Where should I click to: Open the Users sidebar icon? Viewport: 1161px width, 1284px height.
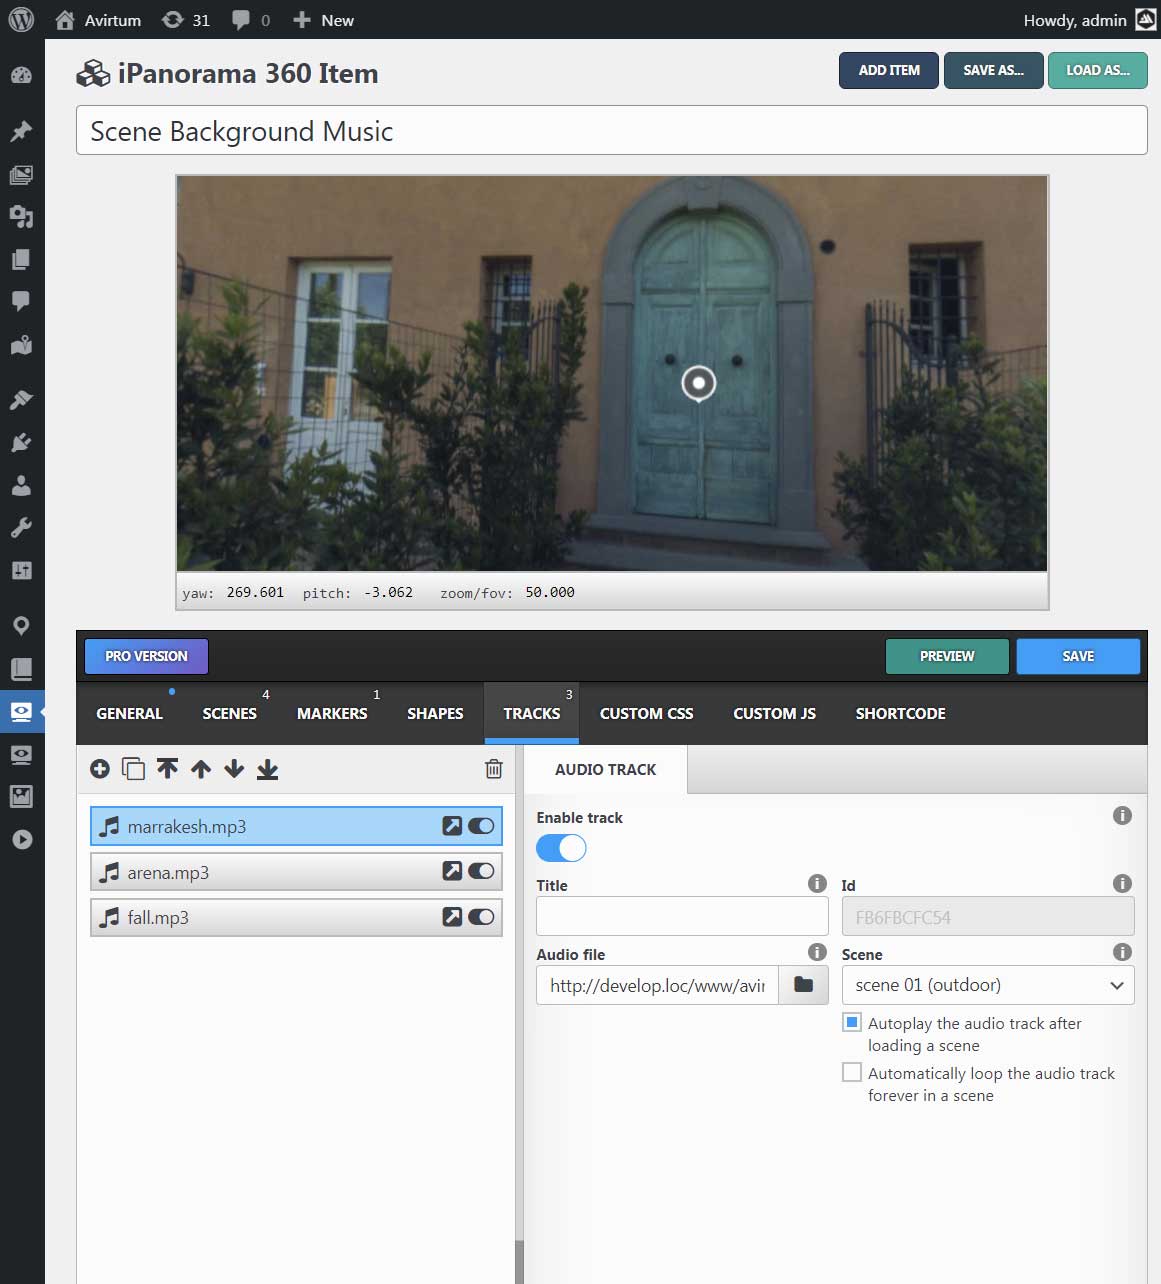21,485
